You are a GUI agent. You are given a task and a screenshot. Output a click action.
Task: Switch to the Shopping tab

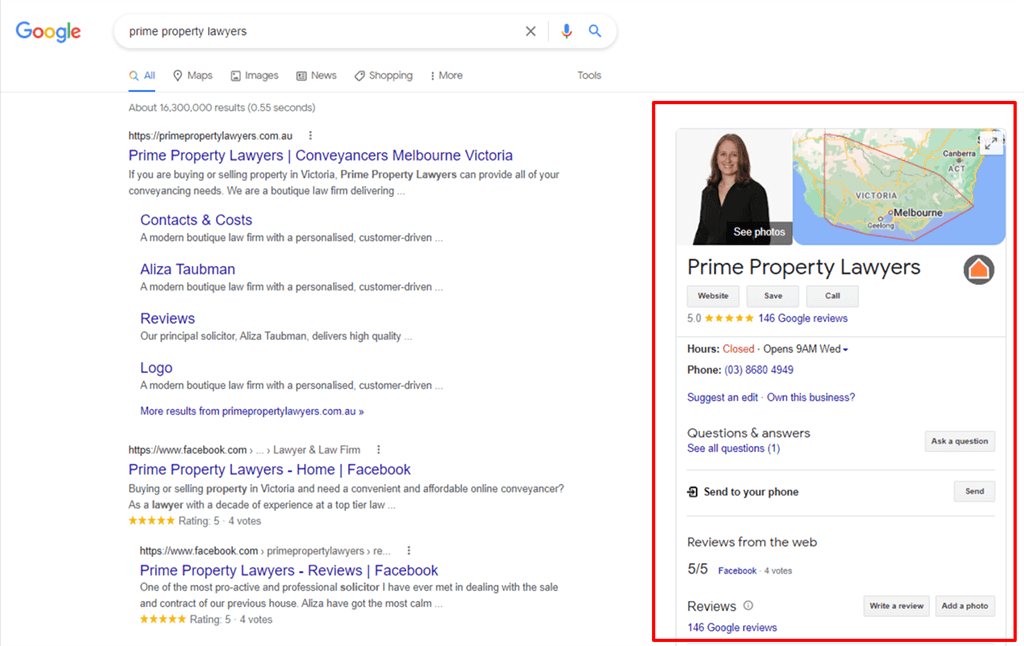383,76
